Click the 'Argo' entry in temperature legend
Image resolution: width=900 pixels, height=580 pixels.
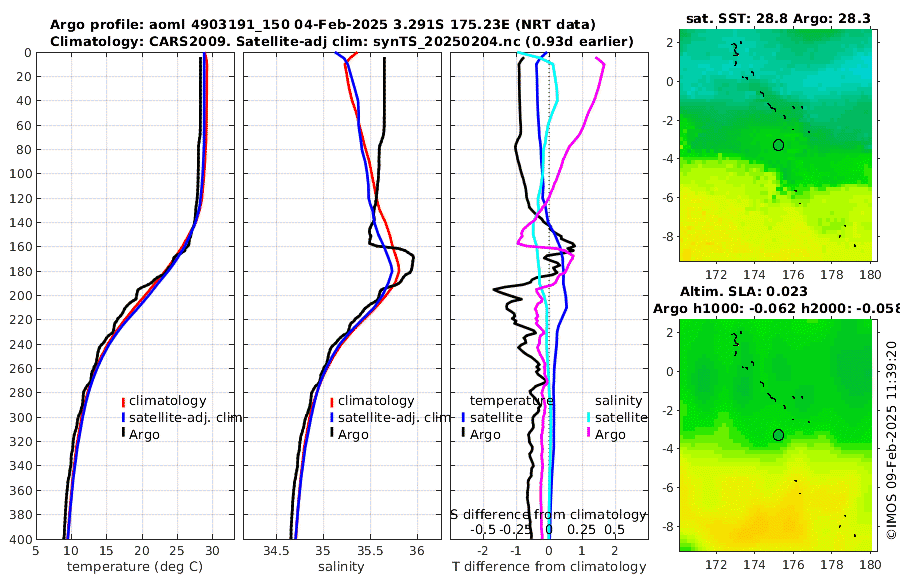click(144, 435)
